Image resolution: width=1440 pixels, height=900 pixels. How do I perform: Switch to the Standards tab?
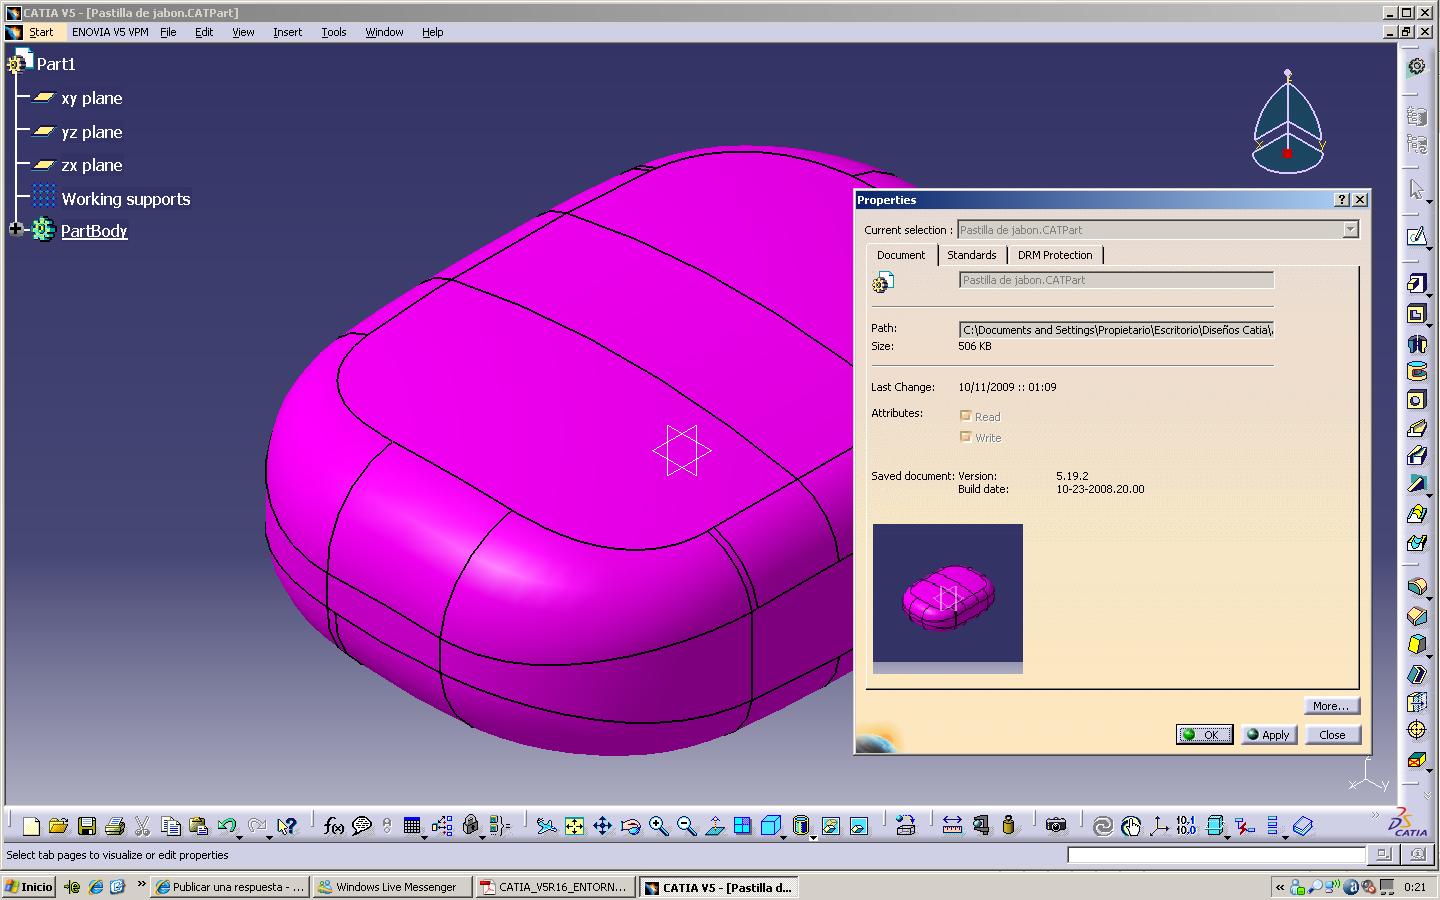(972, 255)
